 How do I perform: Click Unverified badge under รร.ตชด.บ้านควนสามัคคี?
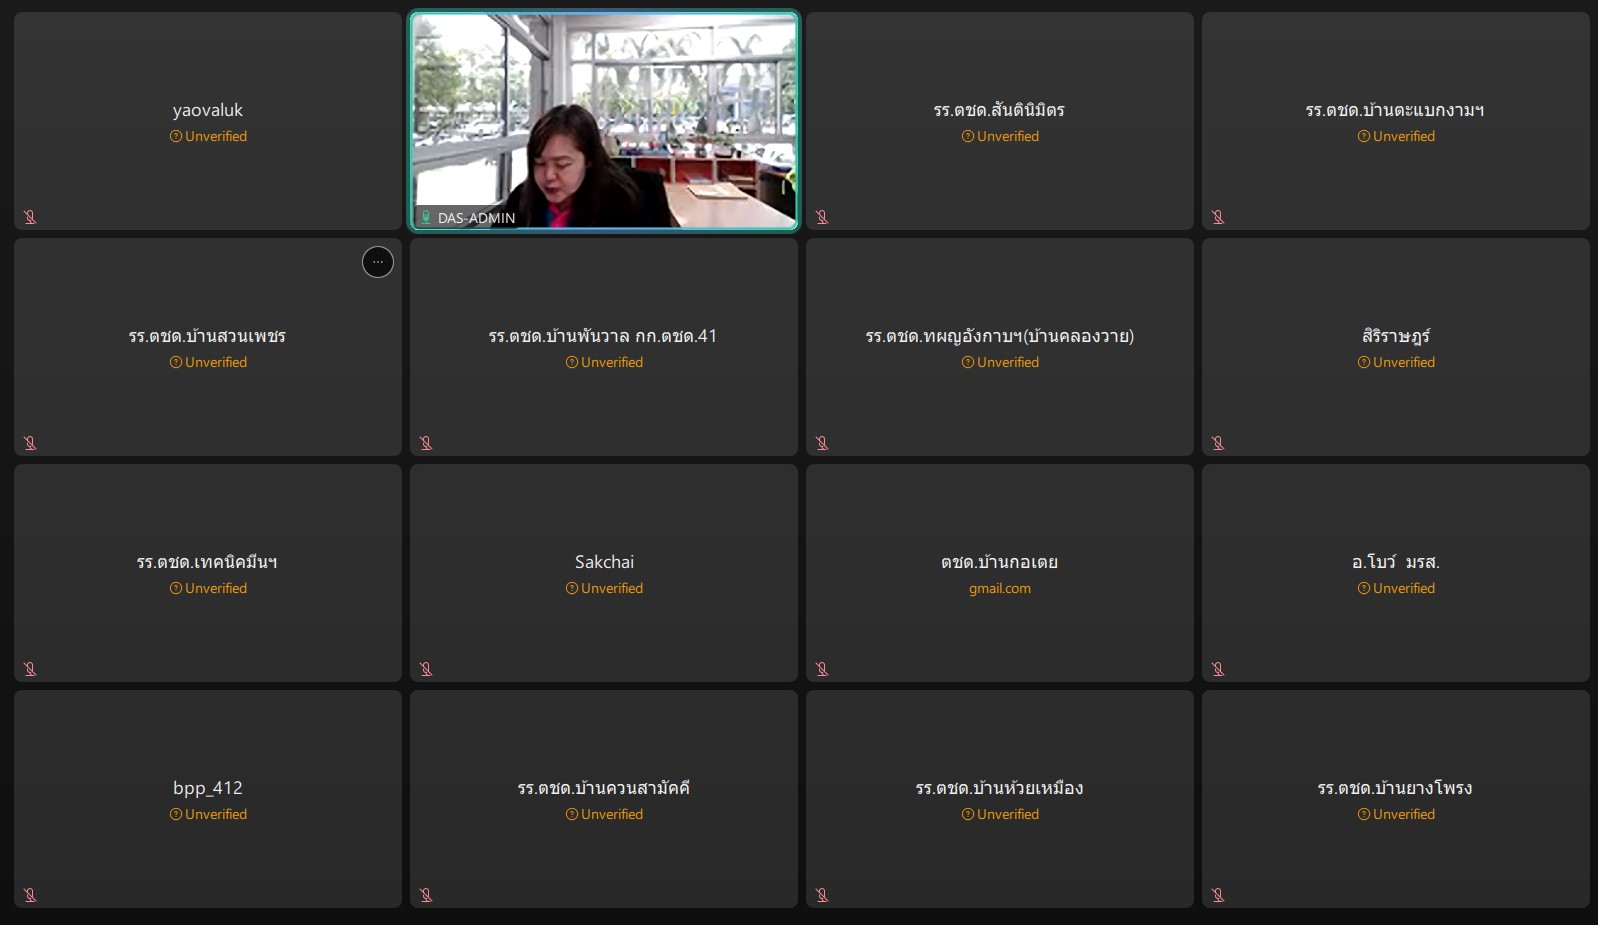pyautogui.click(x=604, y=814)
